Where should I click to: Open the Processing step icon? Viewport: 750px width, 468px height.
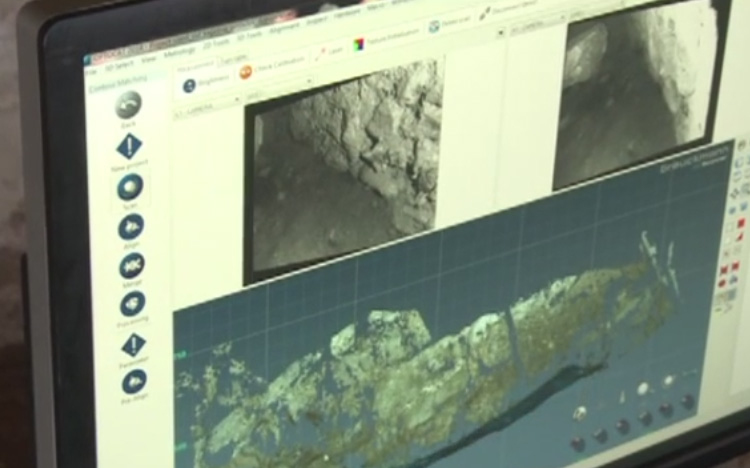(x=132, y=304)
